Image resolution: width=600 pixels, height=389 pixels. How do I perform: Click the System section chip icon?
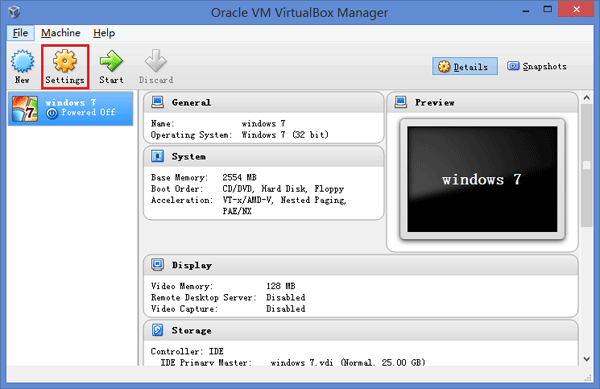(x=157, y=156)
